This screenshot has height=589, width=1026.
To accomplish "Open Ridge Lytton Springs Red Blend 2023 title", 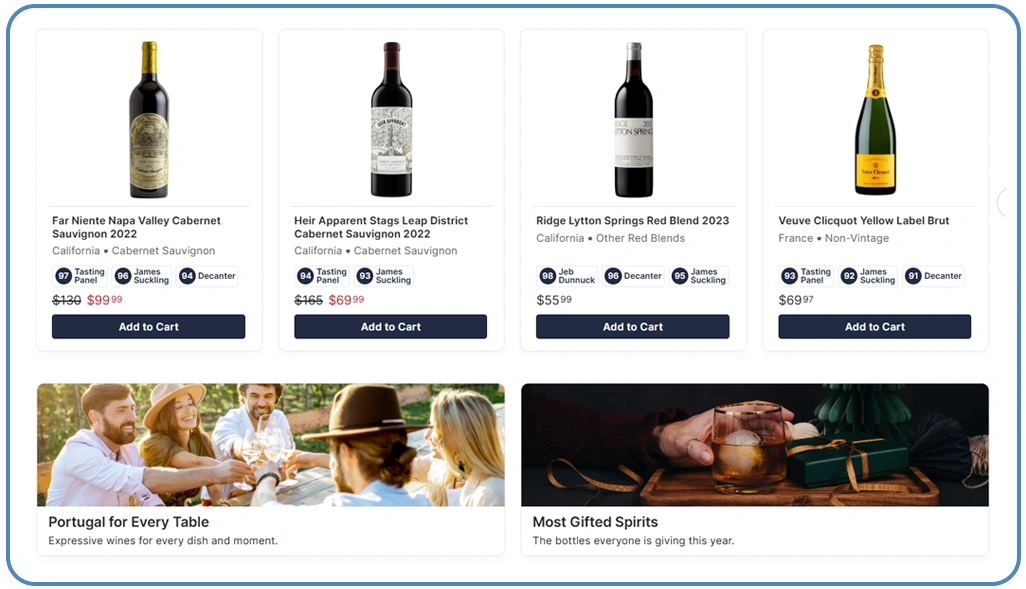I will (x=633, y=221).
